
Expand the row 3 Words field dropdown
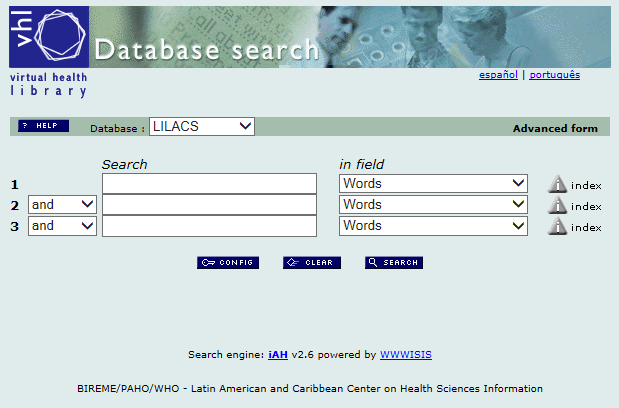coord(433,226)
